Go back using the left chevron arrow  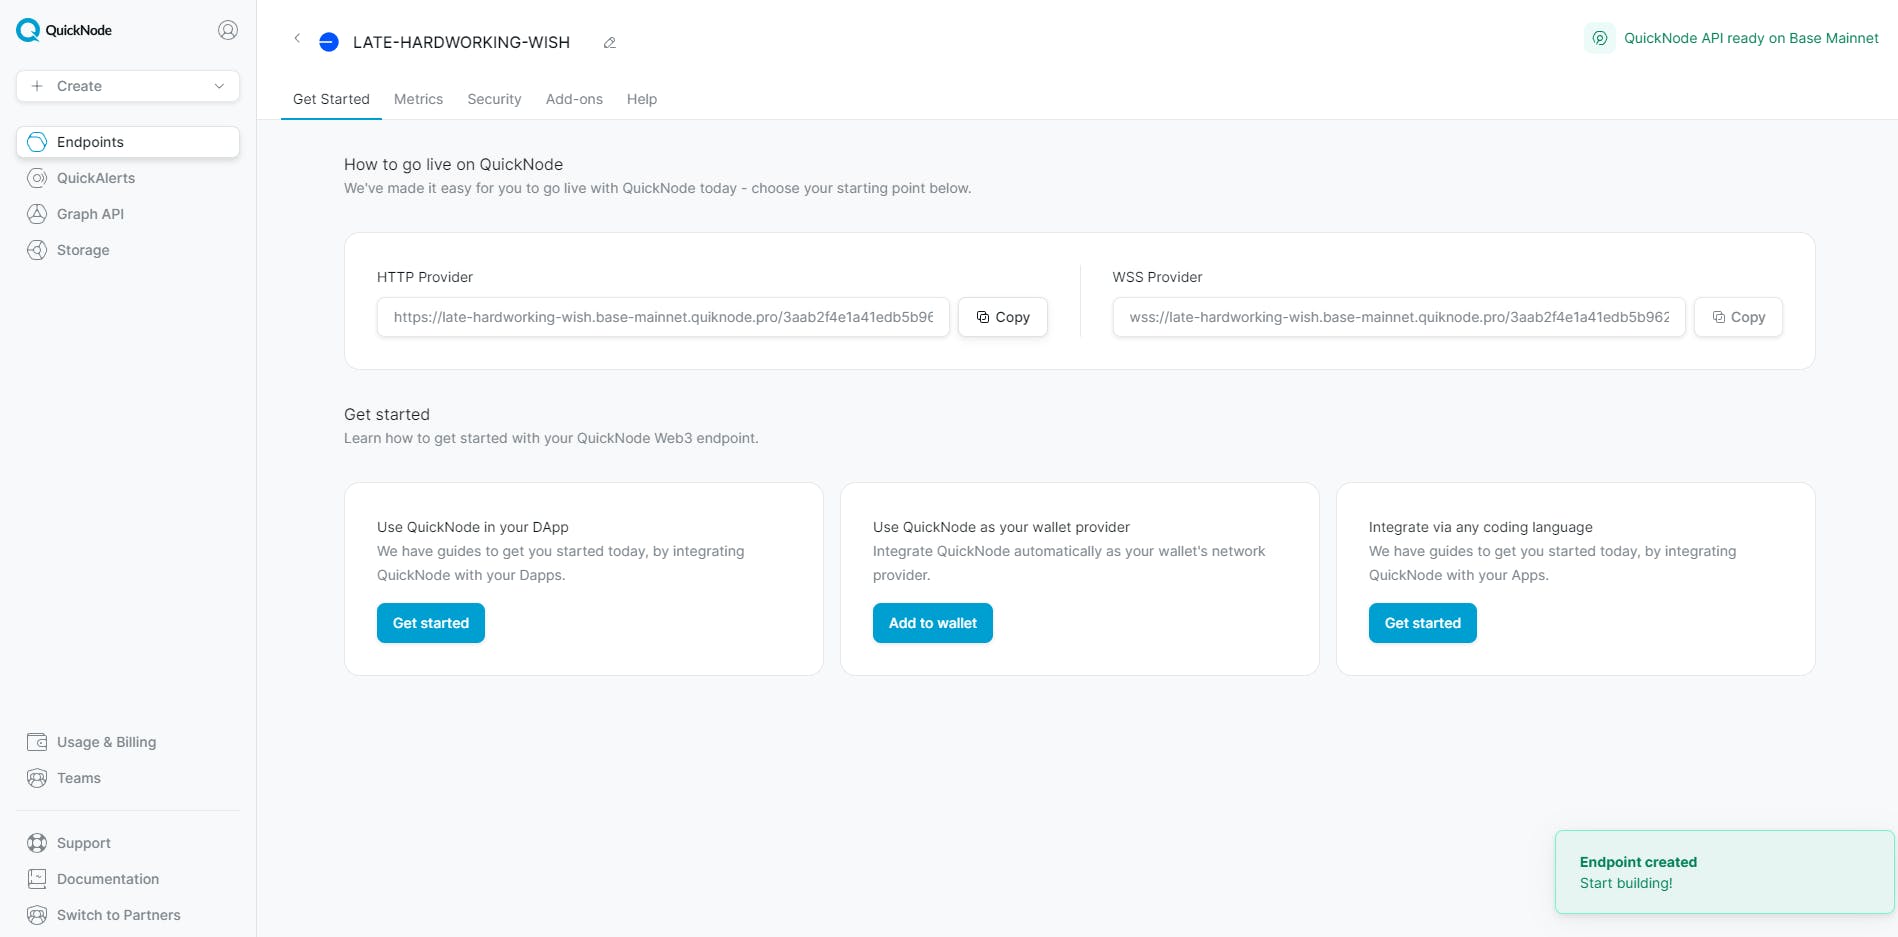[297, 38]
